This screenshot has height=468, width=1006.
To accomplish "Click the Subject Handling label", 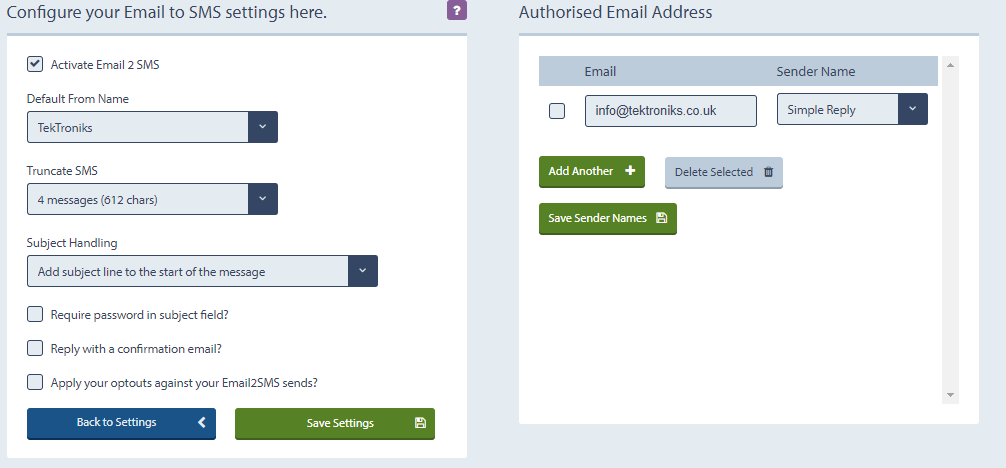I will (x=72, y=243).
